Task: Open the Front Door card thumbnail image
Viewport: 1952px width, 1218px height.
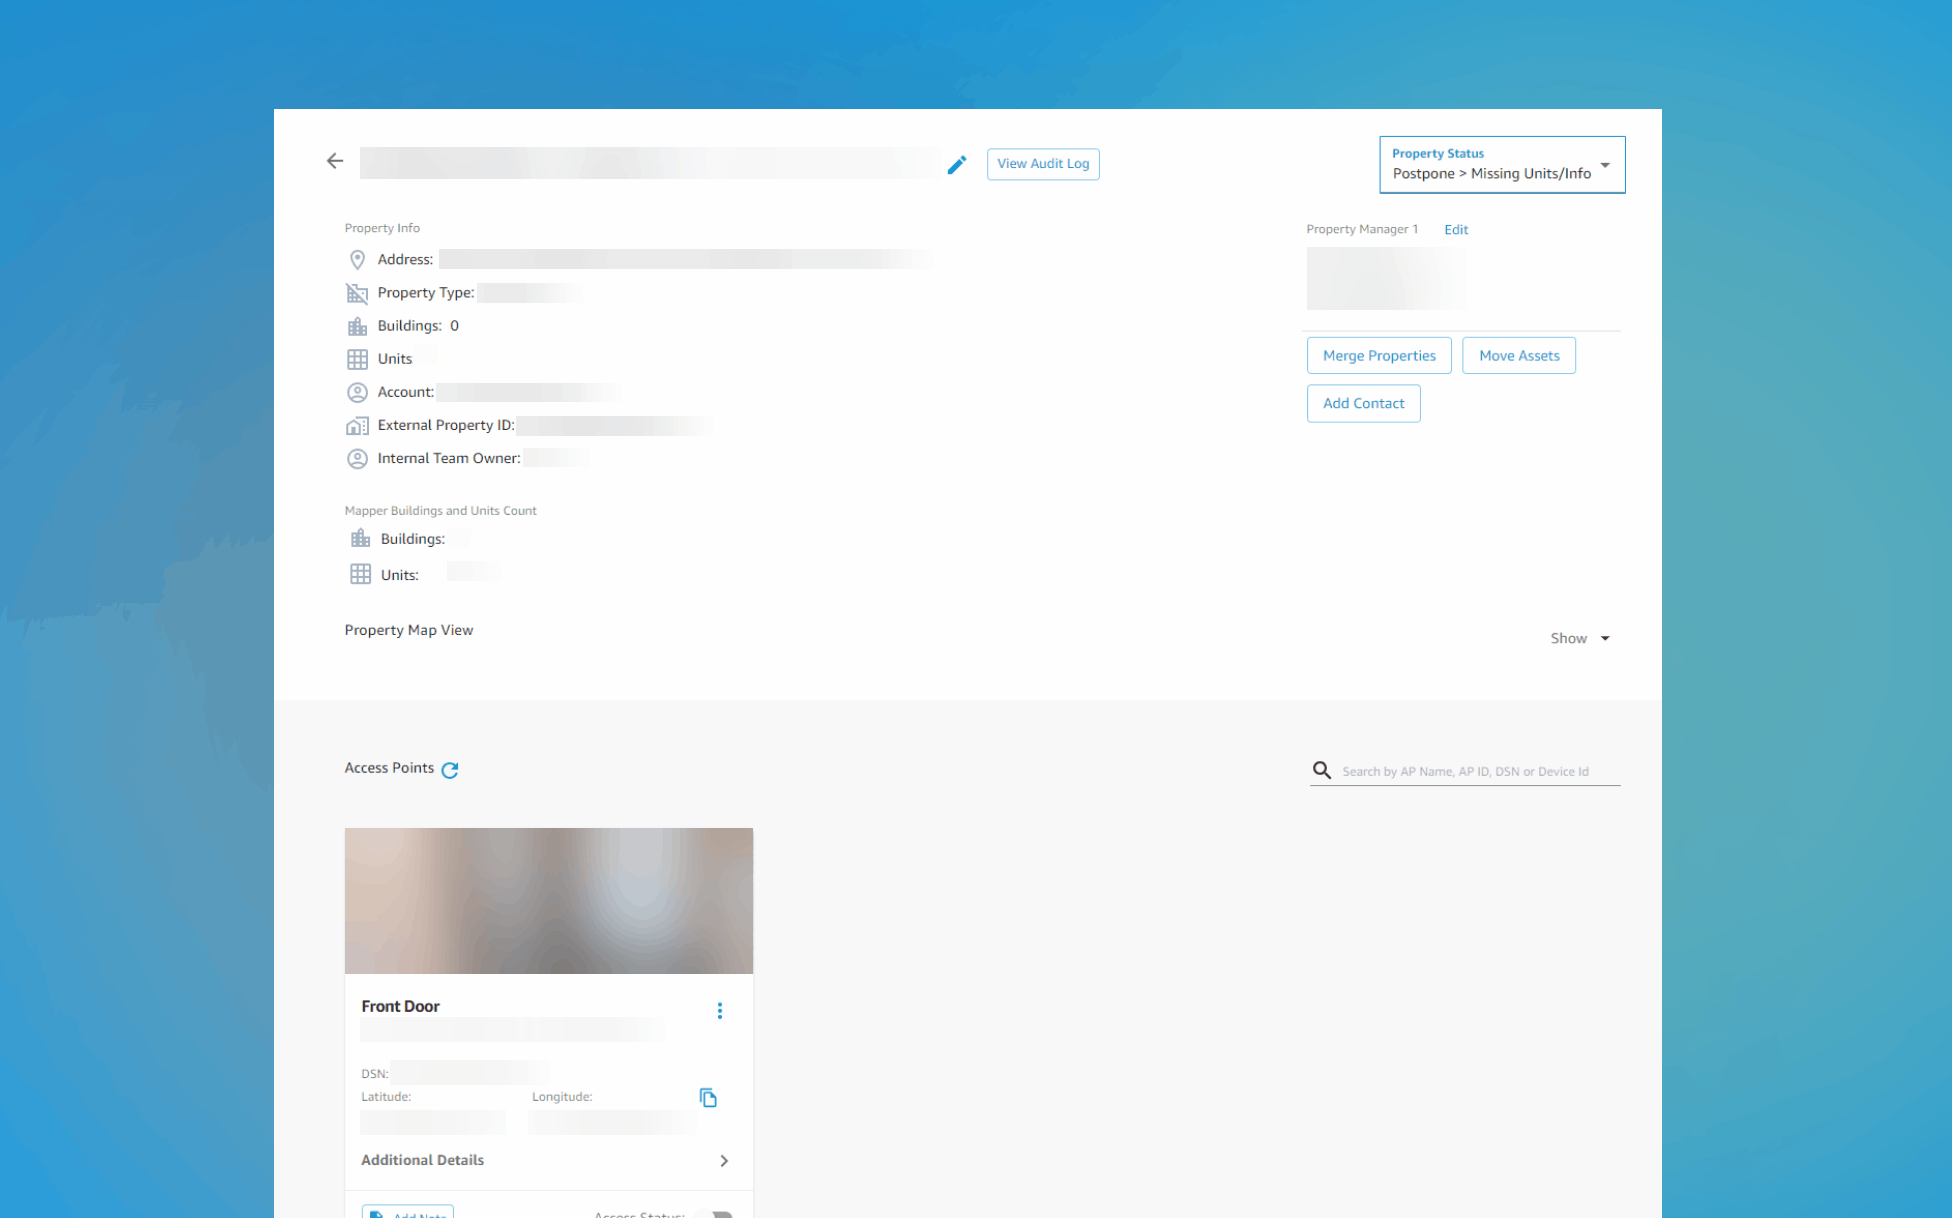Action: click(x=549, y=901)
